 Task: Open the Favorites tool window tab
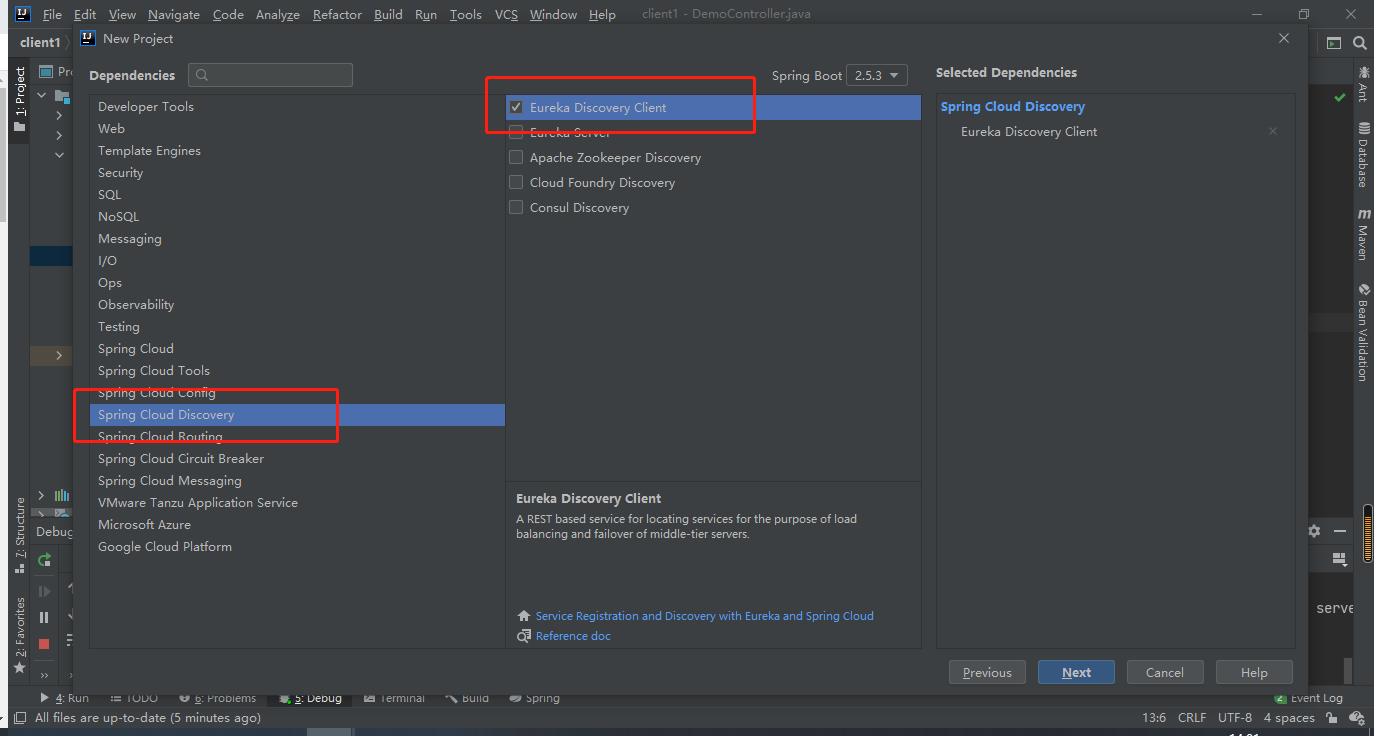pyautogui.click(x=19, y=635)
